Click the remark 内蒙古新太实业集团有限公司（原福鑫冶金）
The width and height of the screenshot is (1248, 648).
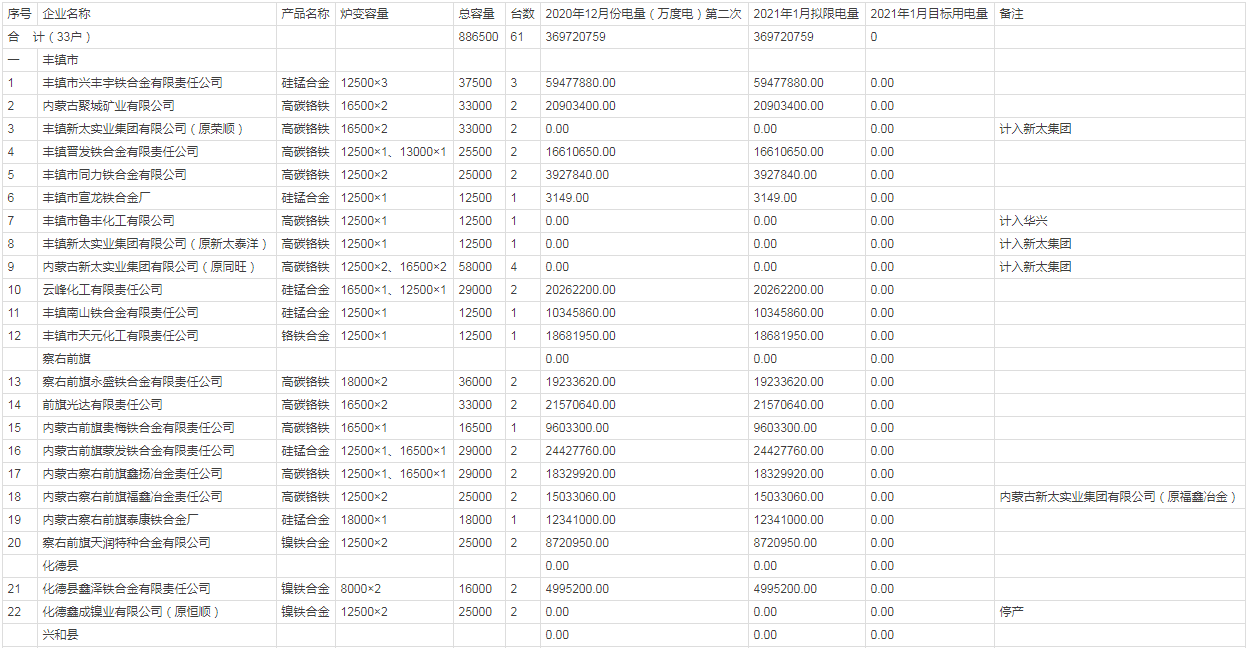[x=1119, y=497]
